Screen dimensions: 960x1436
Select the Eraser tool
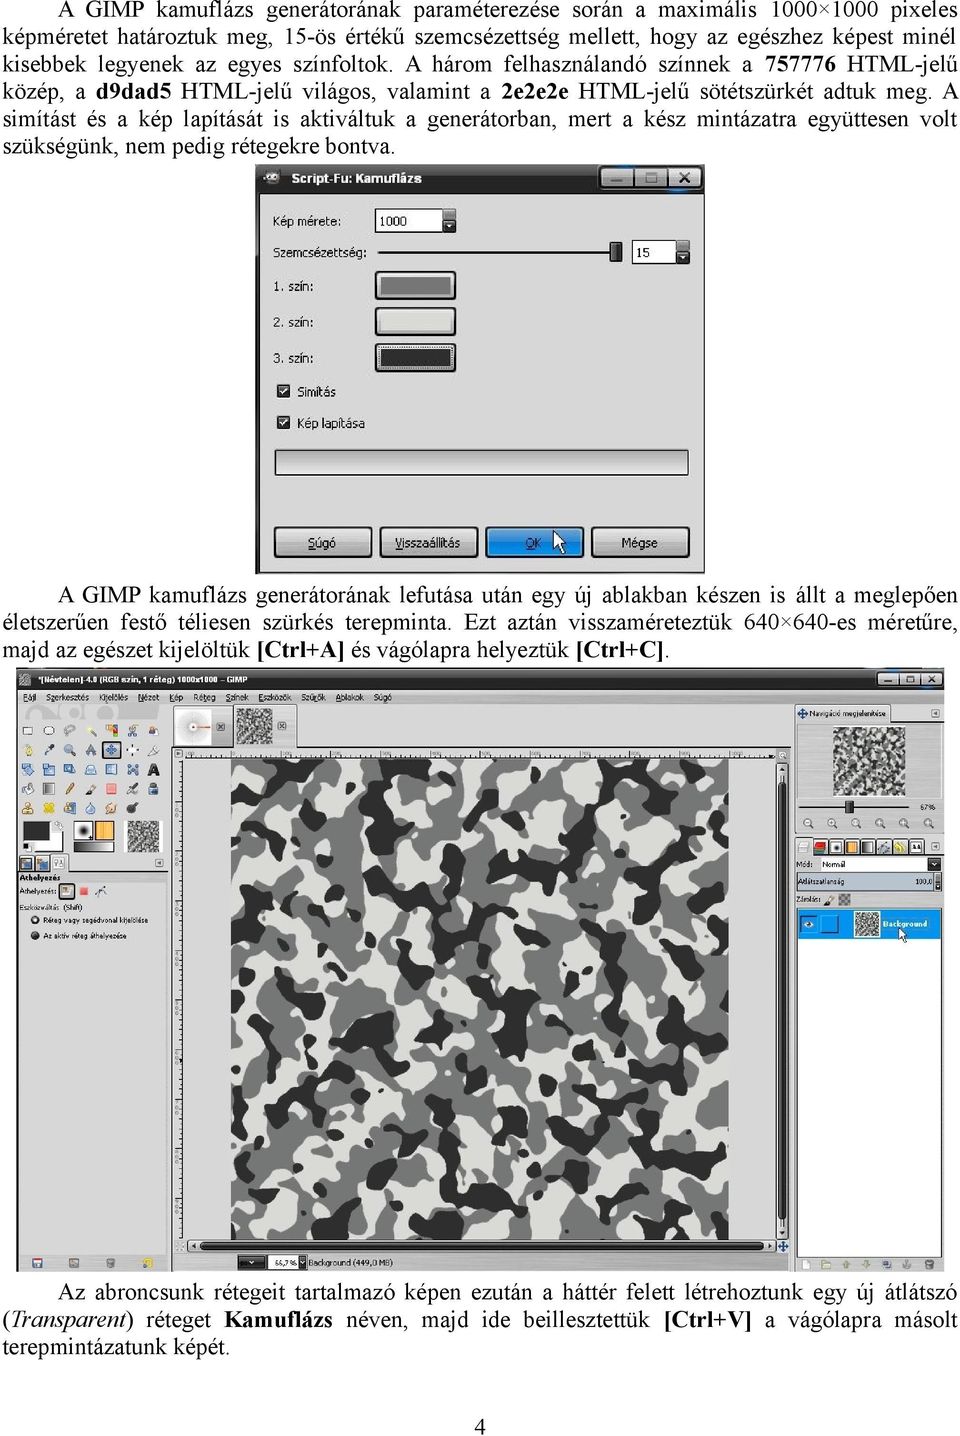pyautogui.click(x=112, y=788)
